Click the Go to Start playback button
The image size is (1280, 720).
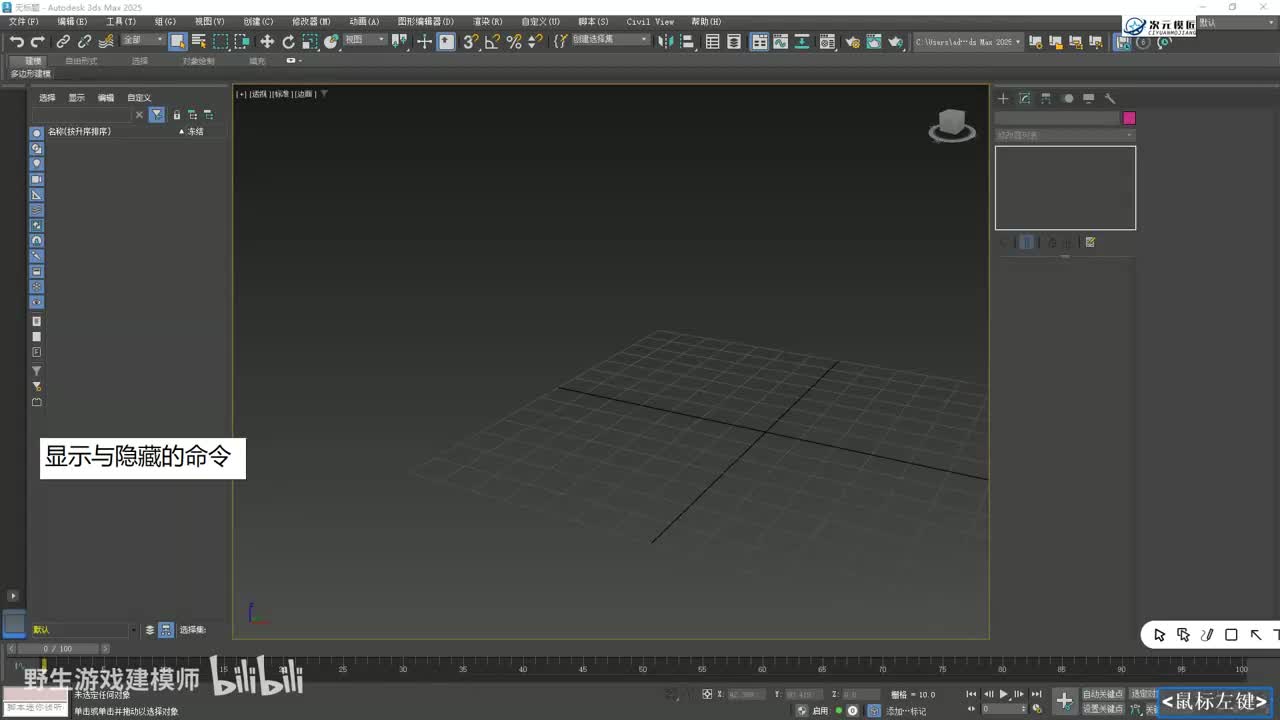click(971, 694)
